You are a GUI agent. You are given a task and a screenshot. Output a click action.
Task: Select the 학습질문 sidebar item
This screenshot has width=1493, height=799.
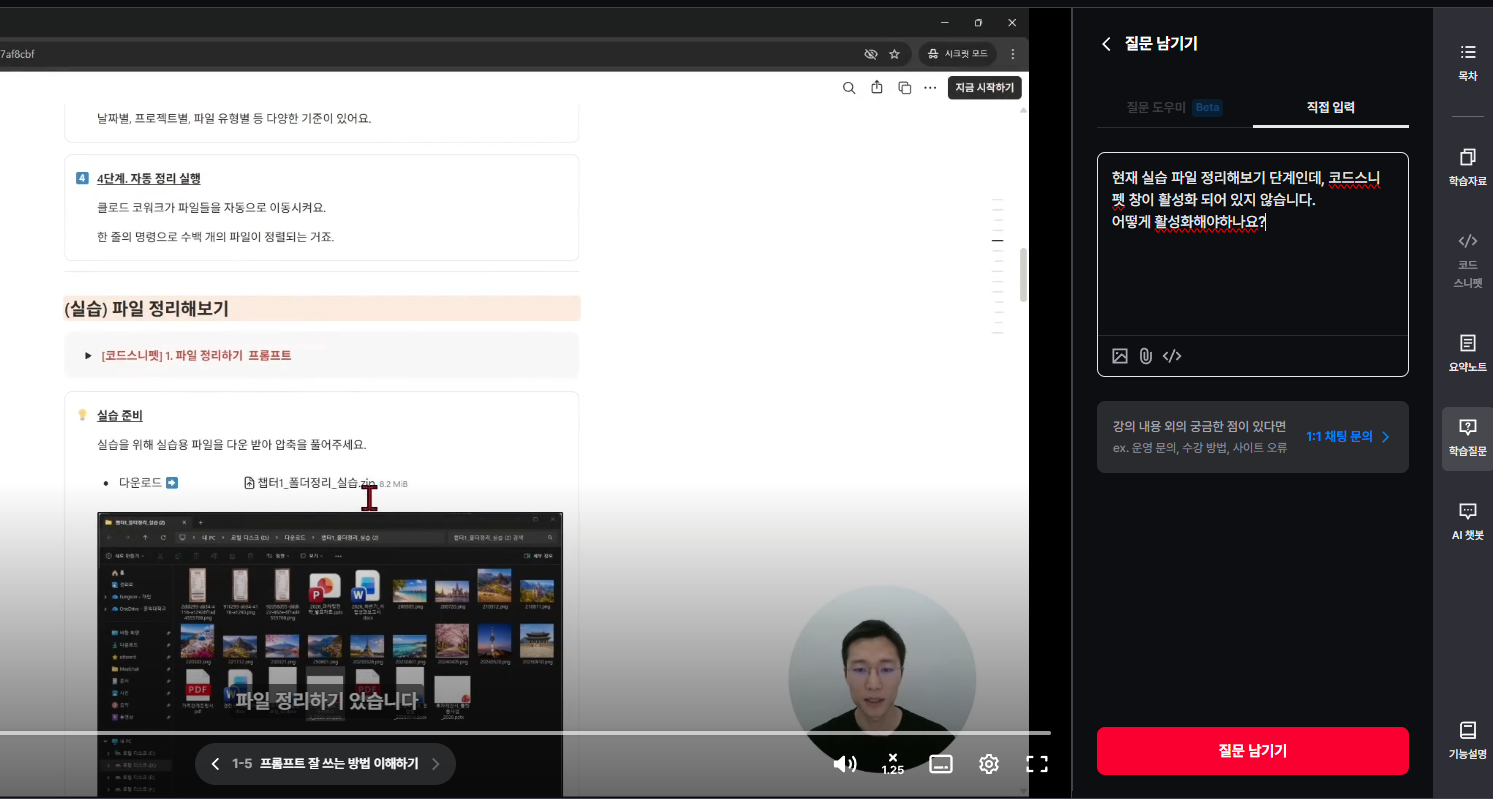pos(1467,438)
